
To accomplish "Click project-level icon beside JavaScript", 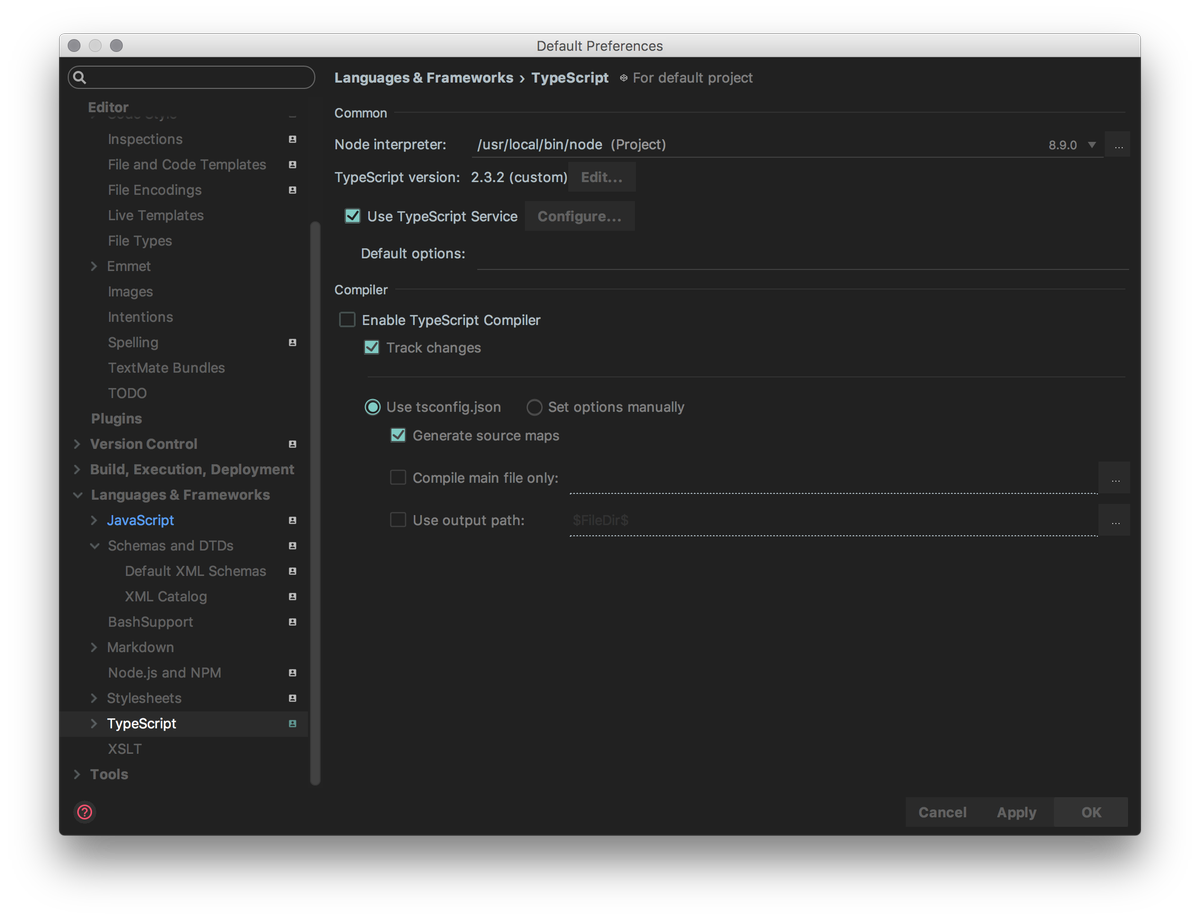I will pos(292,520).
